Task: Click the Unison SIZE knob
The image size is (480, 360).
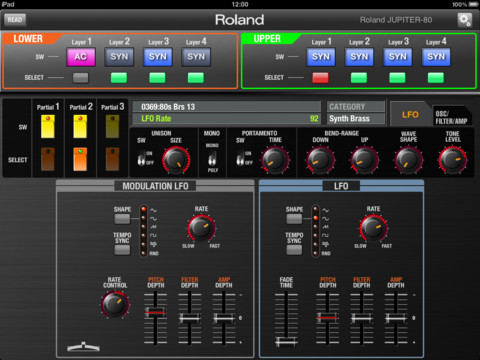Action: 176,160
